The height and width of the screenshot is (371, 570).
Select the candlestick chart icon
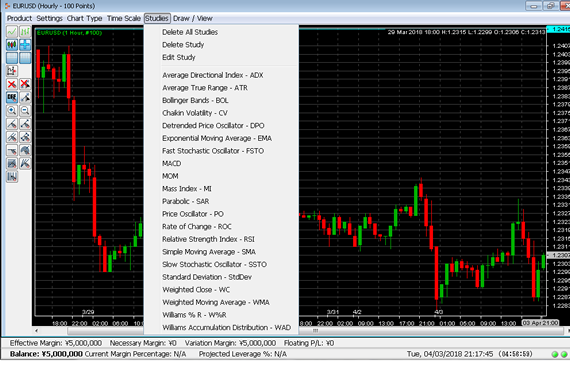(x=12, y=45)
